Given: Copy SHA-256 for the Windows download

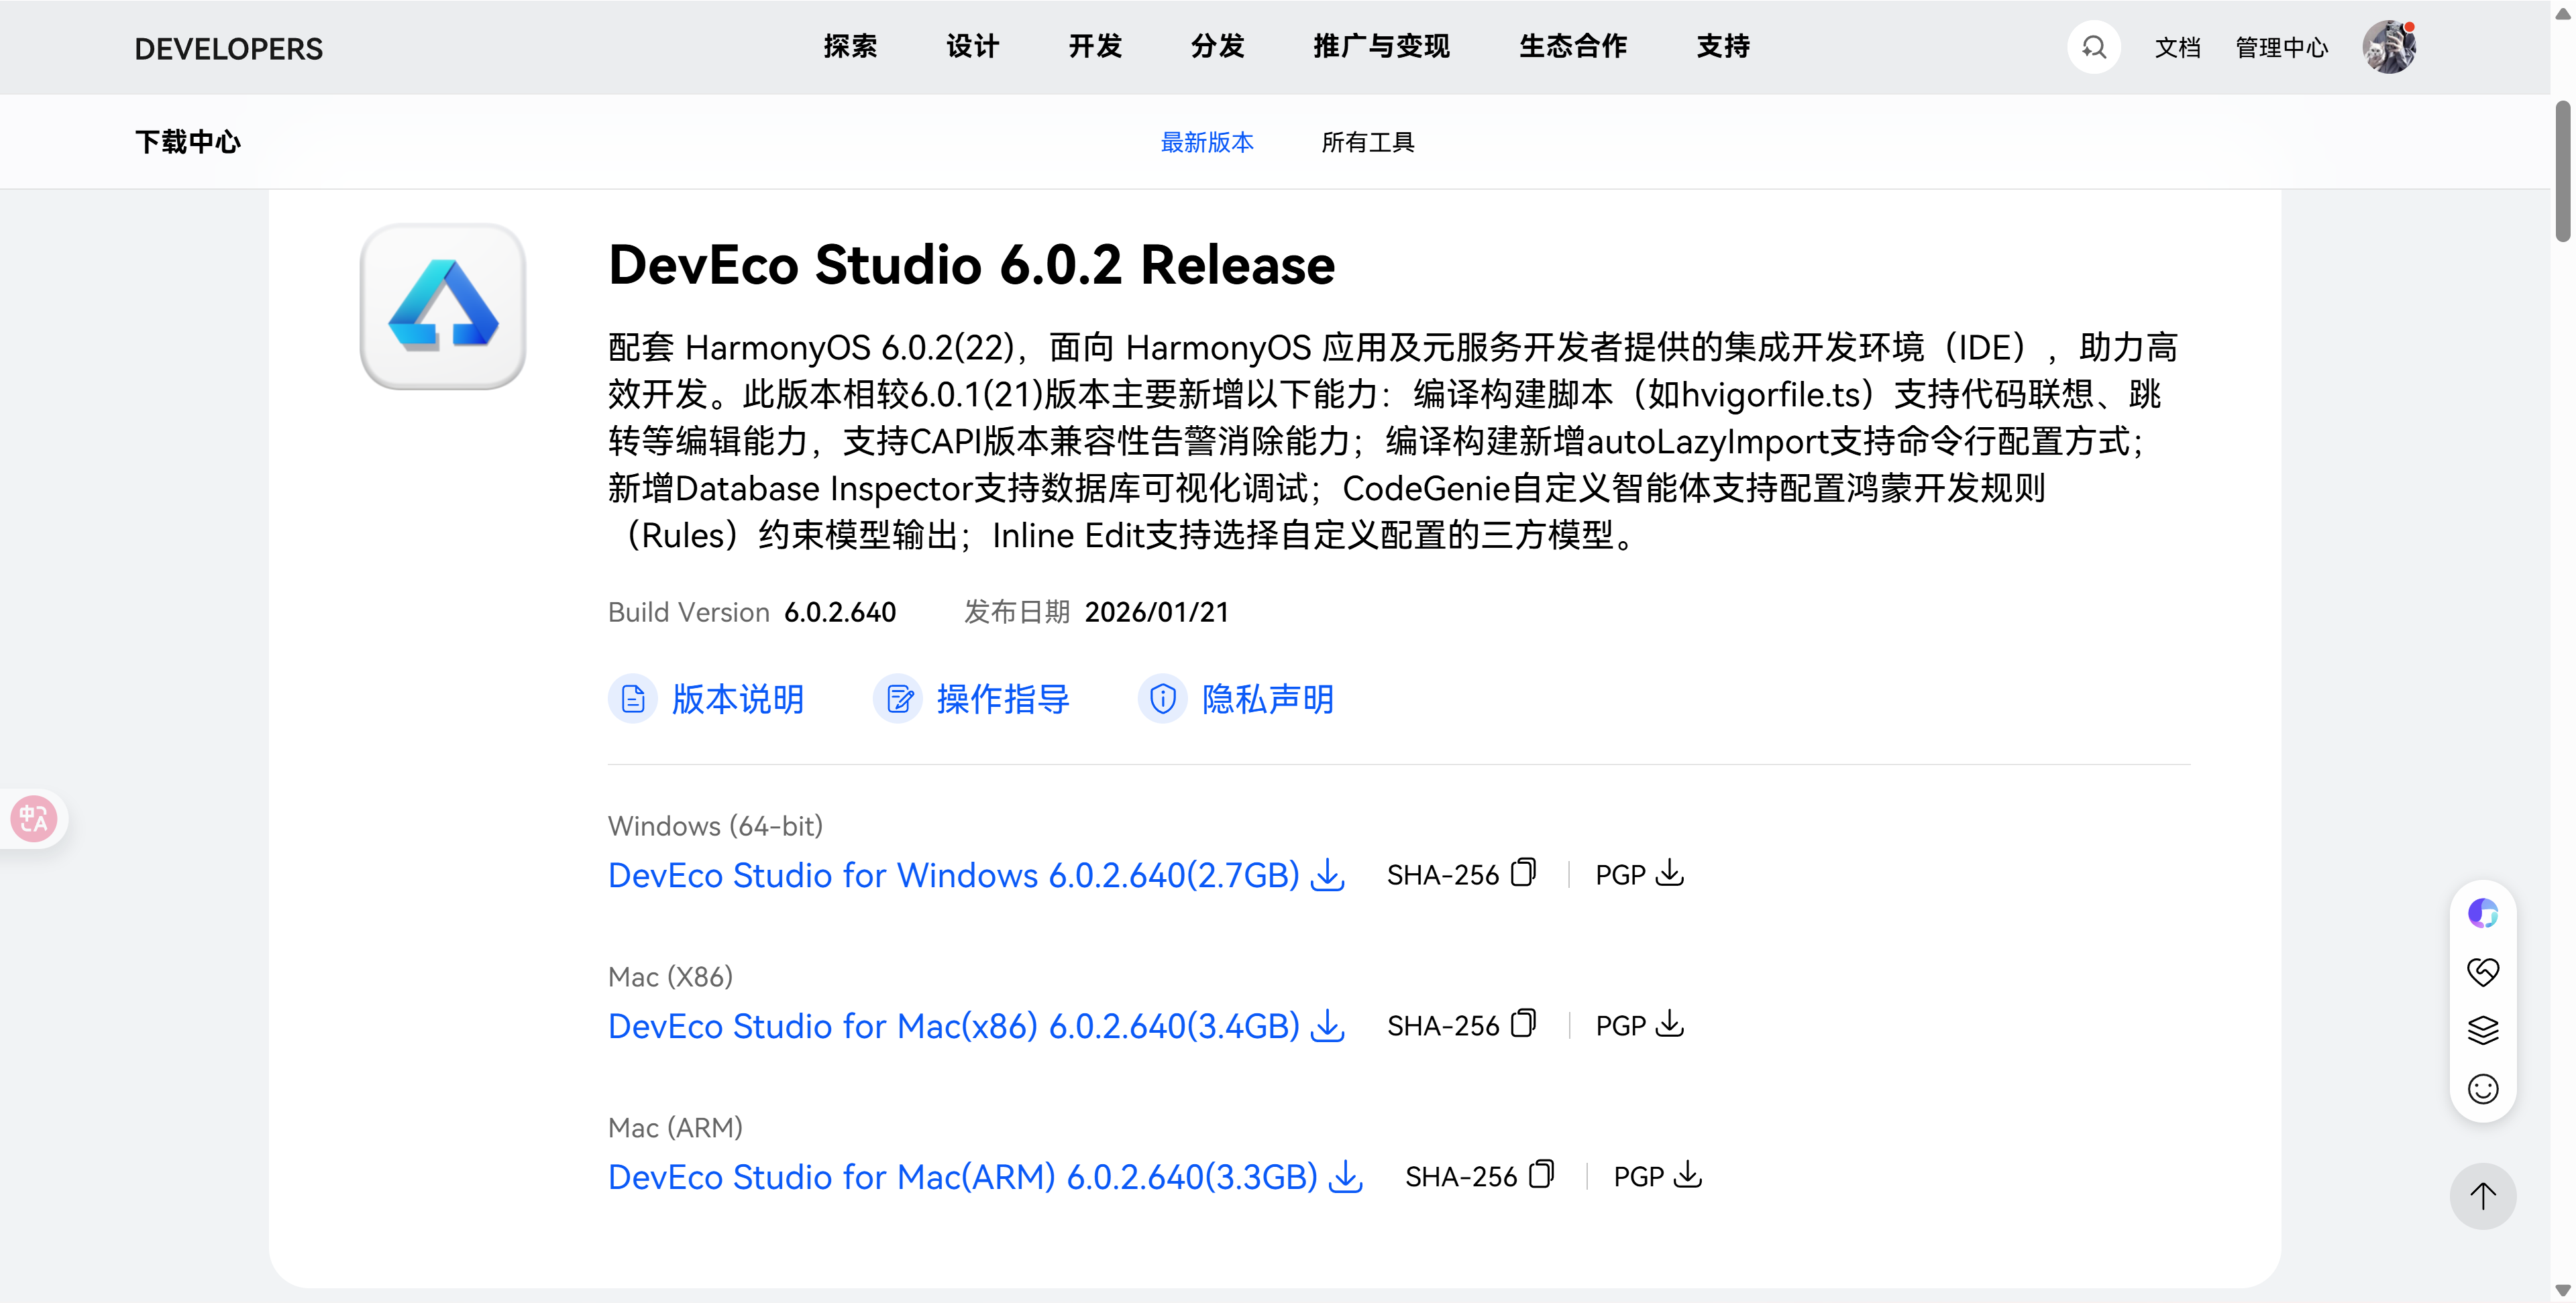Looking at the screenshot, I should 1523,873.
